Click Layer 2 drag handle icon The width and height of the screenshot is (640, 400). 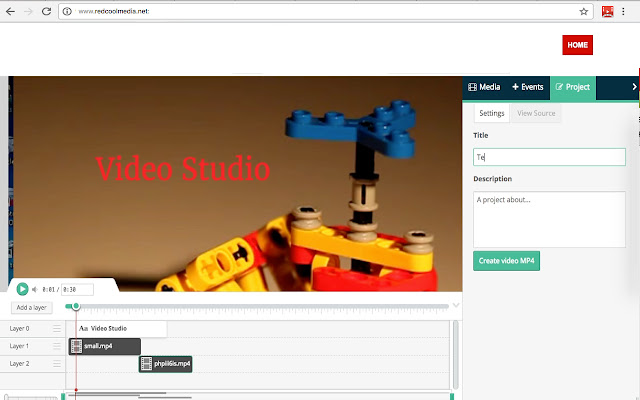(57, 364)
